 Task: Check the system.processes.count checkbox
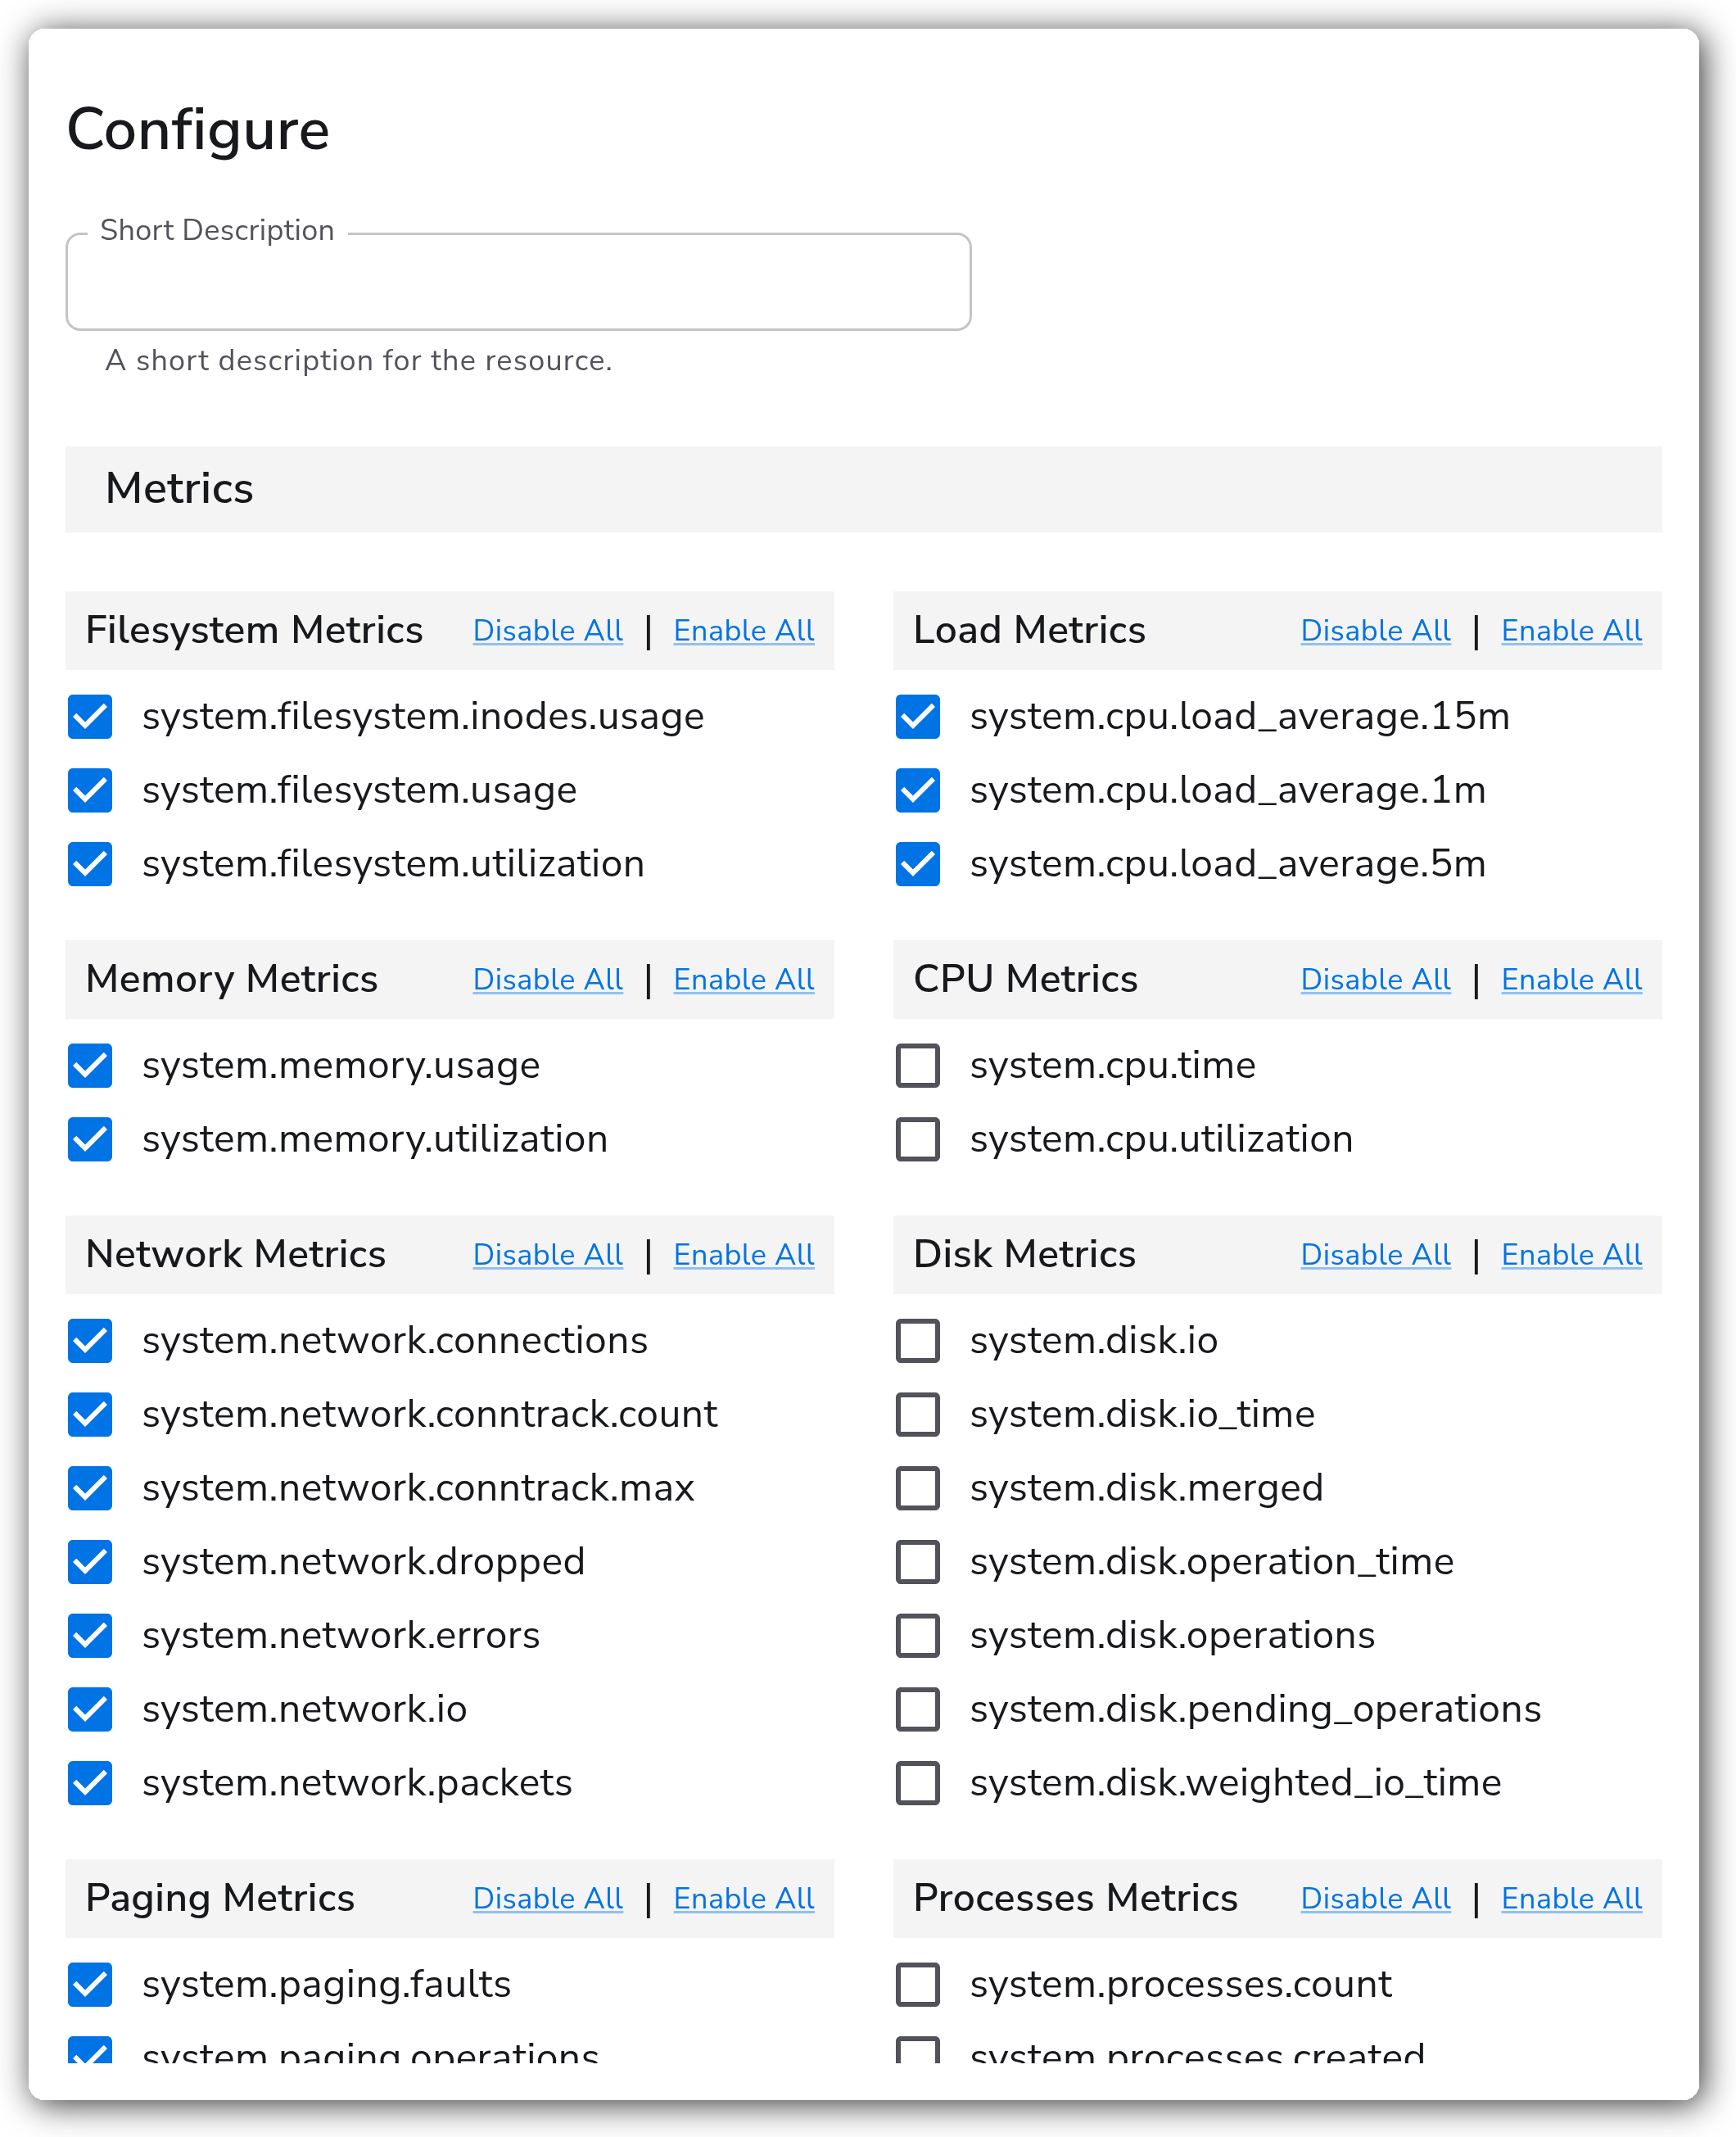[x=918, y=1985]
